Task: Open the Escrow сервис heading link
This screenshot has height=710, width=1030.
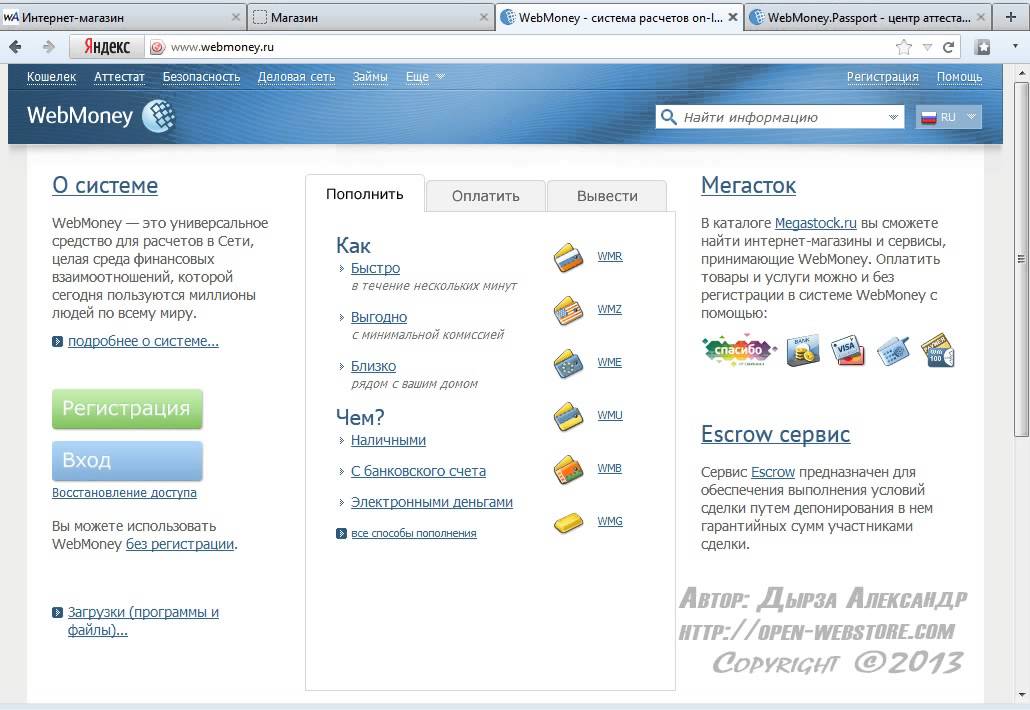Action: [775, 434]
